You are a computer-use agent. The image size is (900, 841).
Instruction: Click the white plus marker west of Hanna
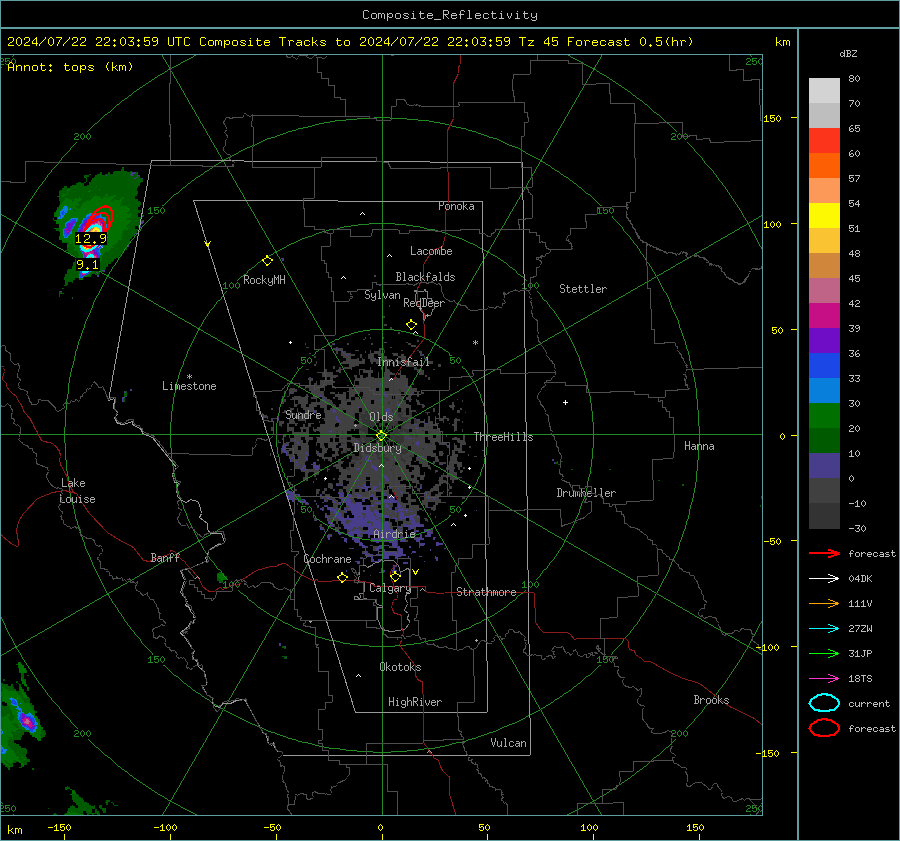(565, 402)
